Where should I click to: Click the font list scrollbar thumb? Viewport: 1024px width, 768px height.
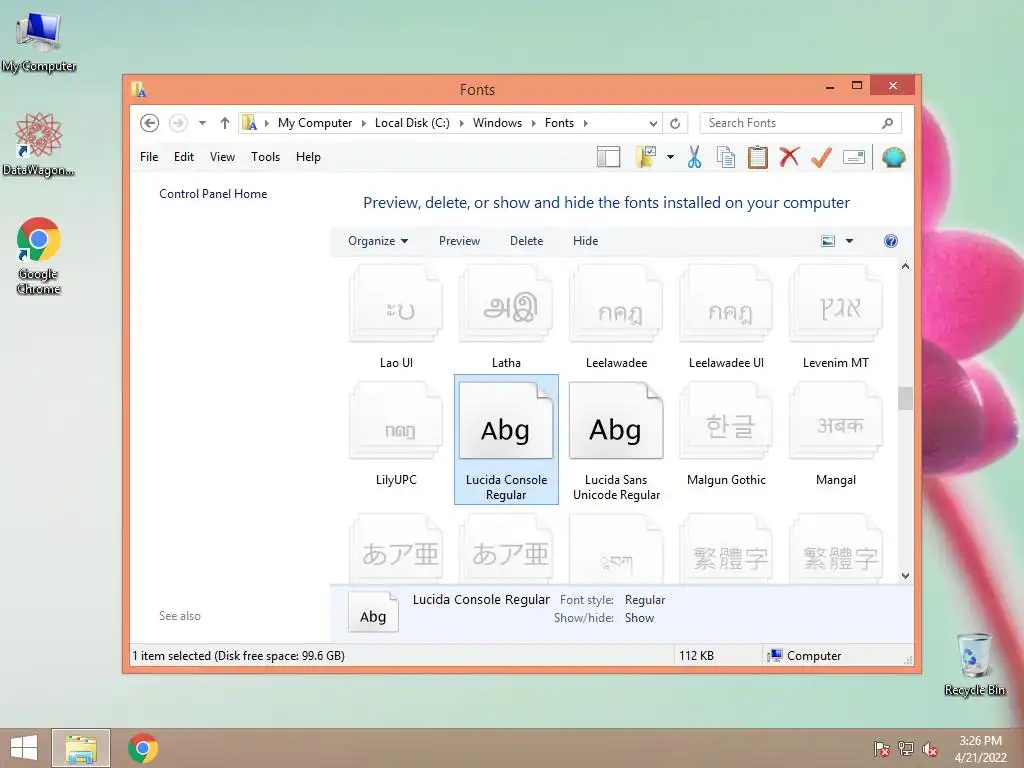pyautogui.click(x=905, y=398)
